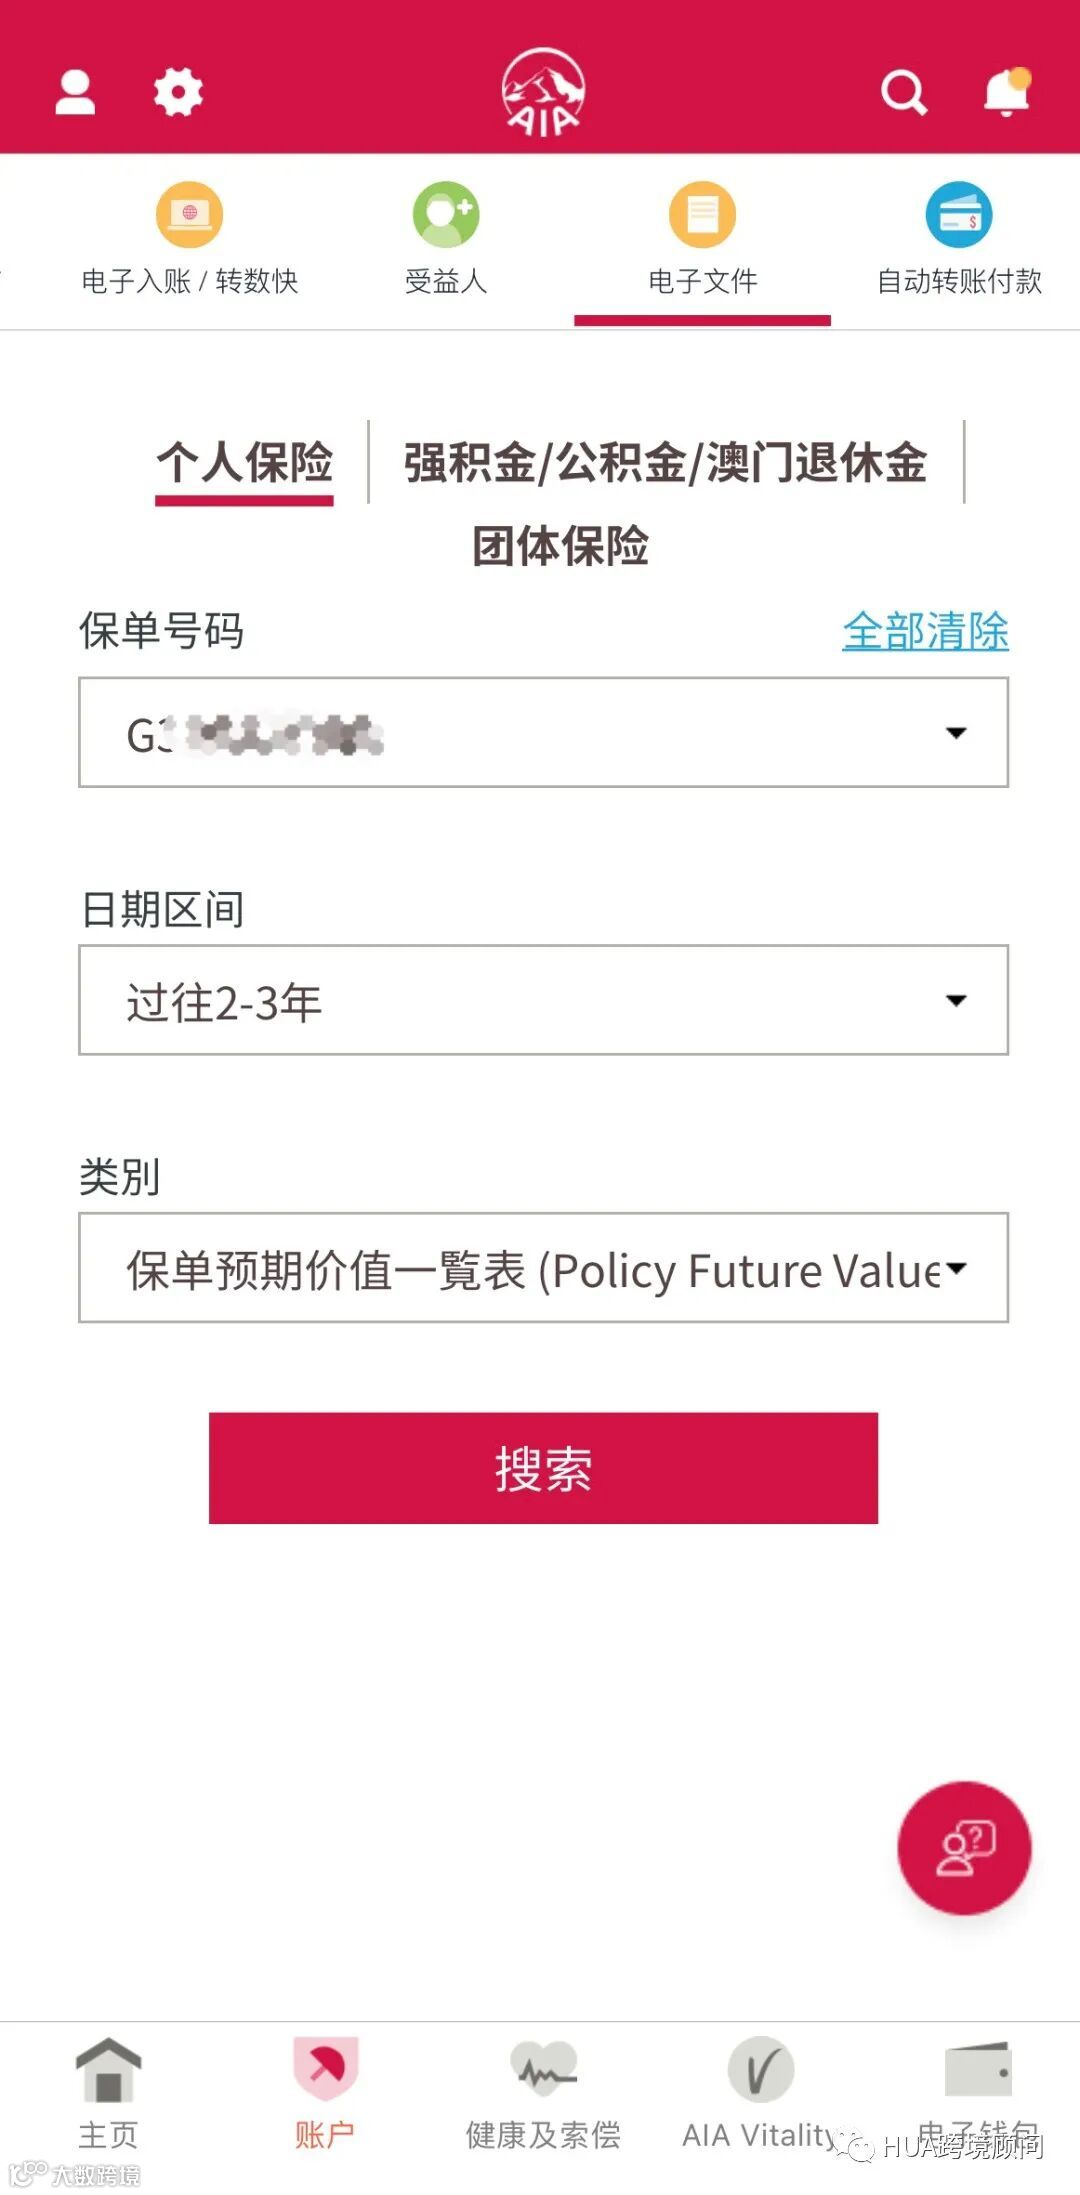This screenshot has height=2195, width=1080.
Task: Open the user profile icon
Action: click(75, 92)
